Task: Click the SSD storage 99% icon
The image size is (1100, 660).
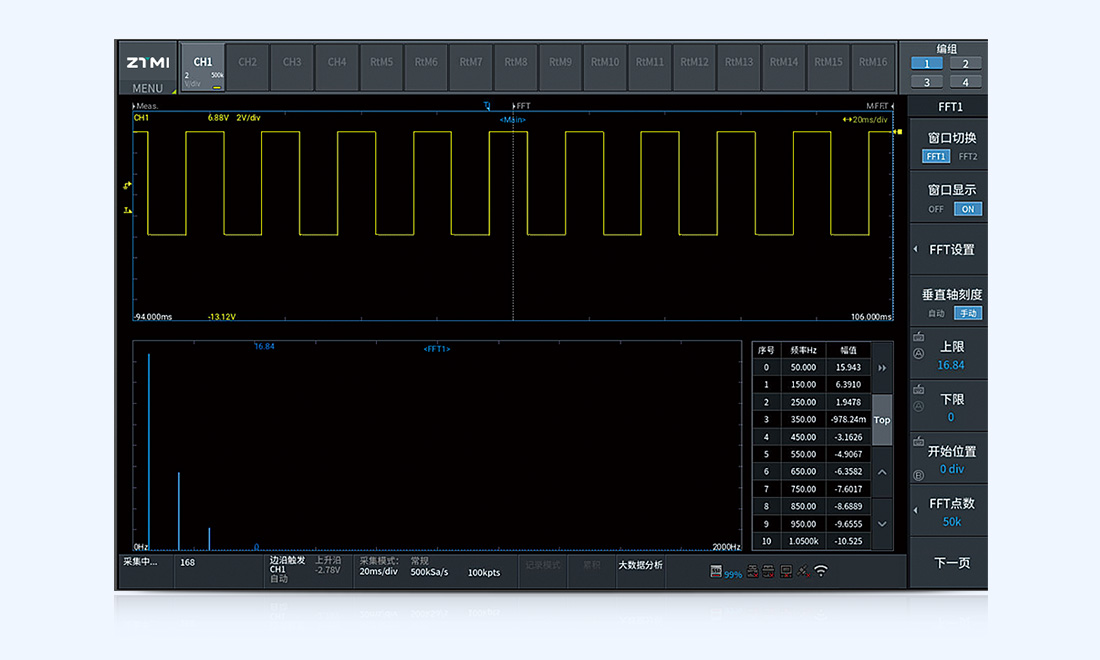Action: point(717,572)
